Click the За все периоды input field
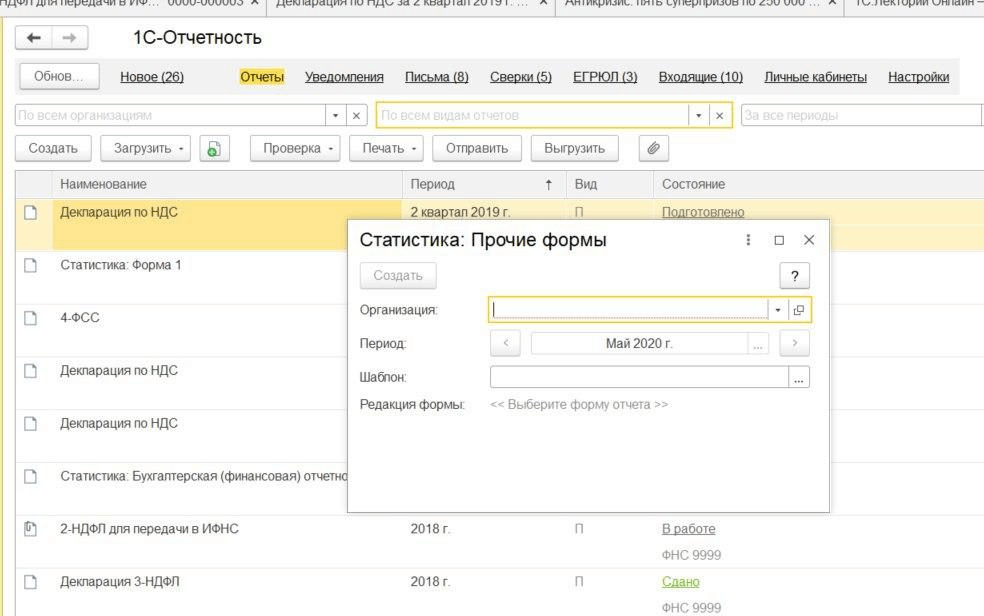This screenshot has width=984, height=616. pos(860,115)
